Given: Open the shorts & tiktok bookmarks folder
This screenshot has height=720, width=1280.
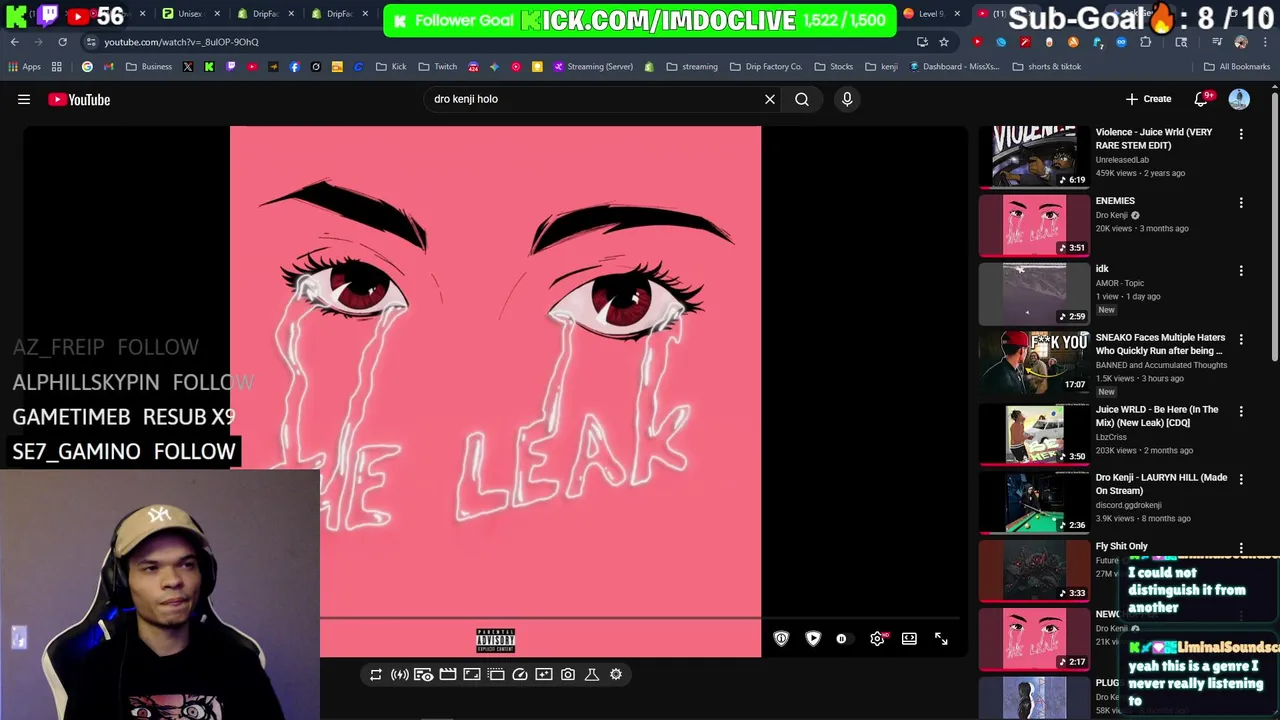Looking at the screenshot, I should point(1046,67).
